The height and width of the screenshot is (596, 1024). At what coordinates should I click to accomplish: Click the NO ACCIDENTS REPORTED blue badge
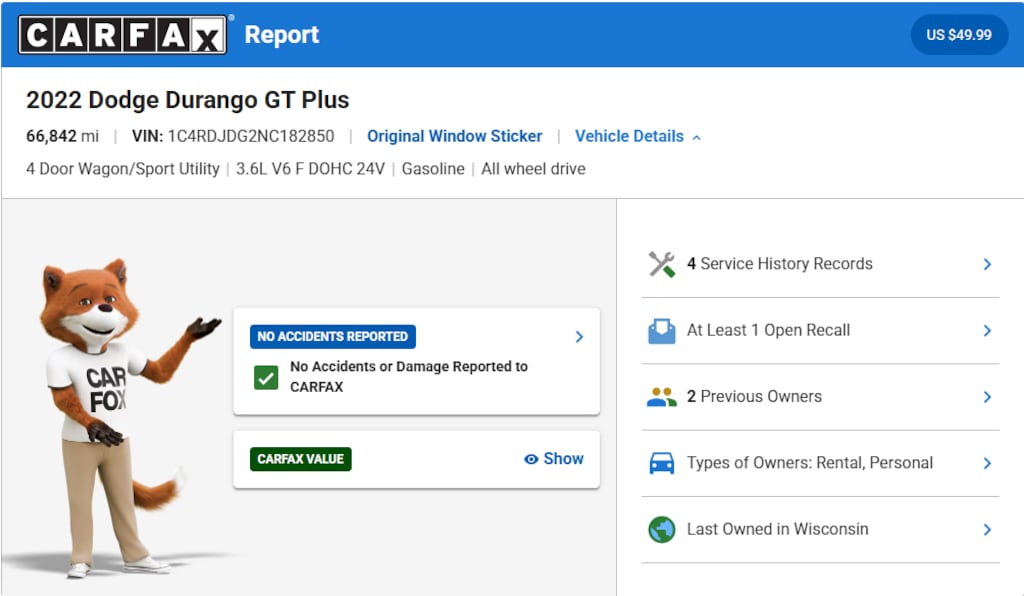[x=332, y=337]
